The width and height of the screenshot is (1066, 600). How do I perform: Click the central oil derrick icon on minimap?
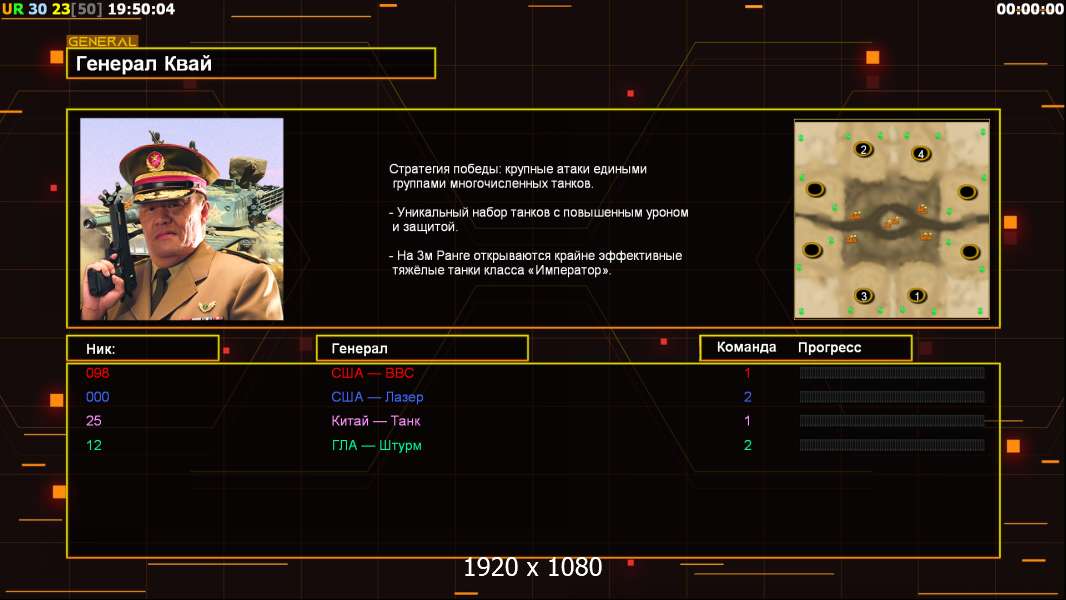pyautogui.click(x=891, y=222)
